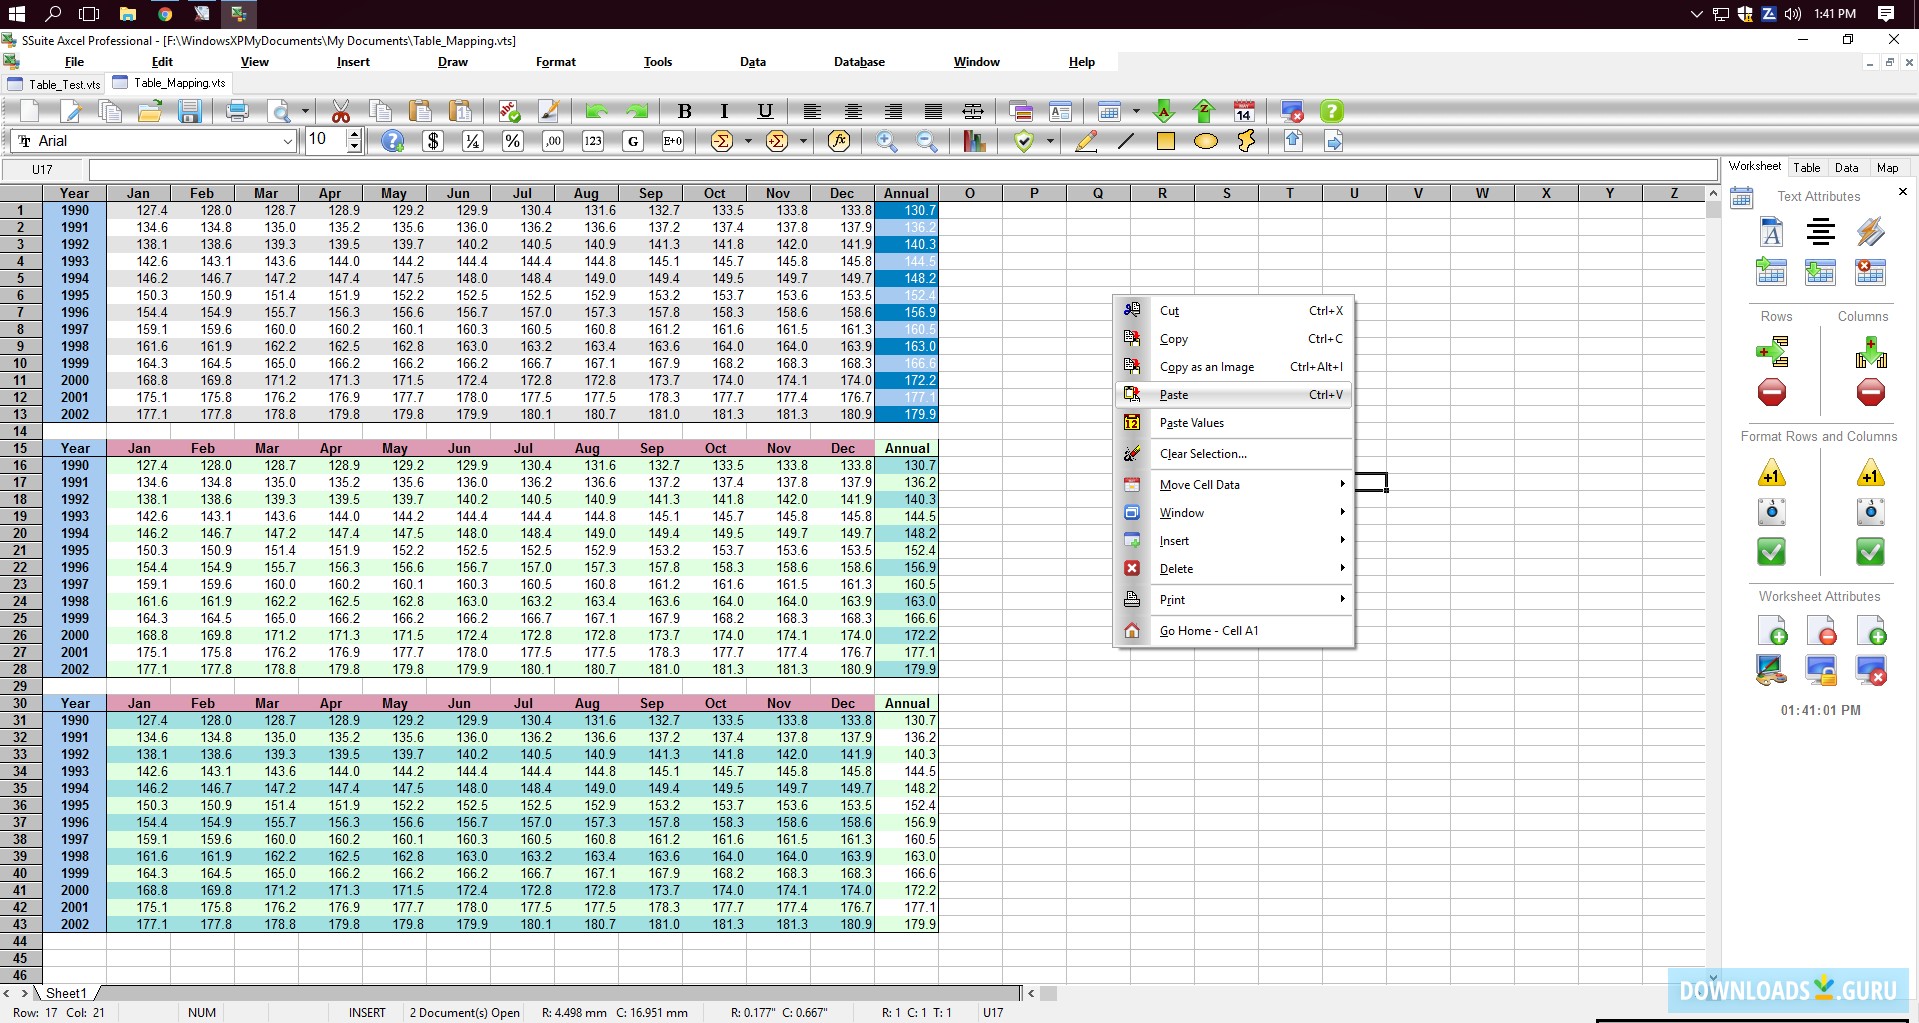
Task: Switch to the Table_Test.vts tab
Action: coord(62,84)
